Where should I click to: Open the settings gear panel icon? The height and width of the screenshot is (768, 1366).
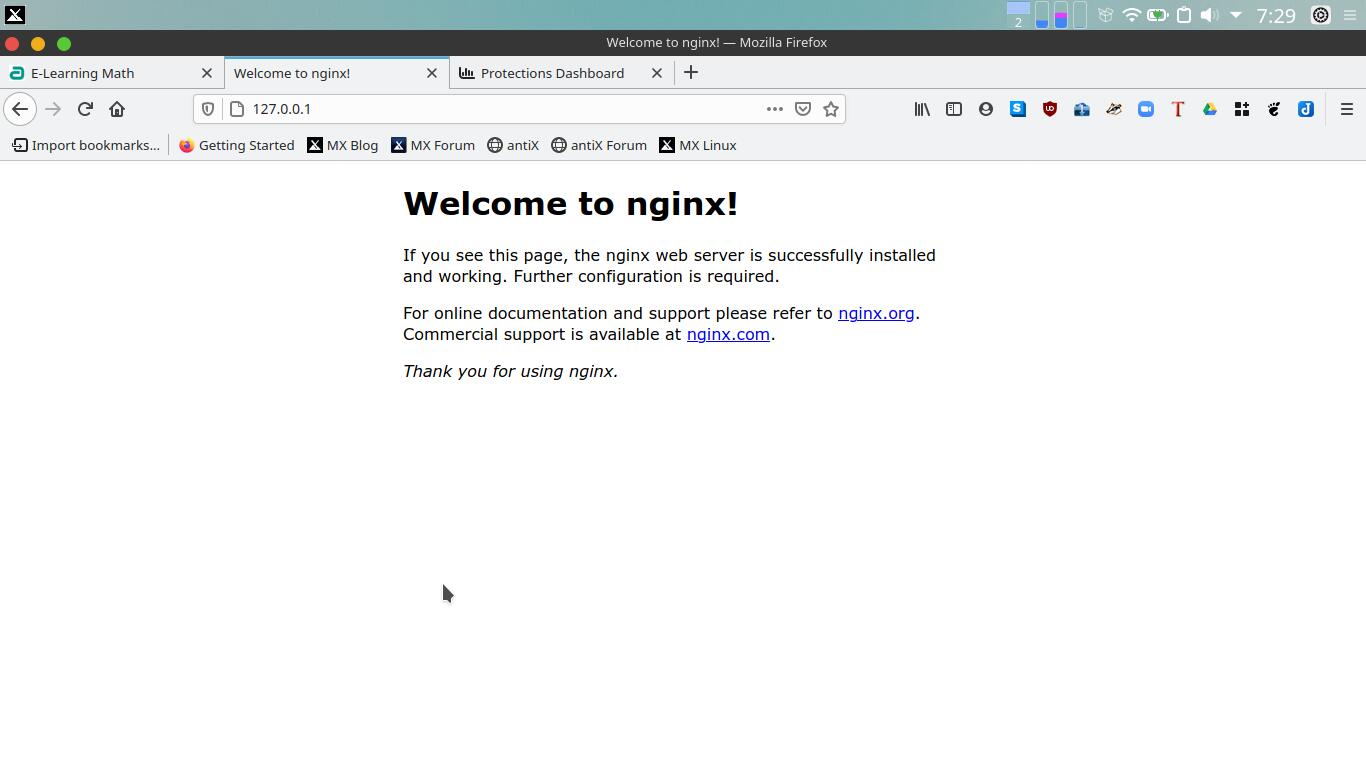(1321, 15)
